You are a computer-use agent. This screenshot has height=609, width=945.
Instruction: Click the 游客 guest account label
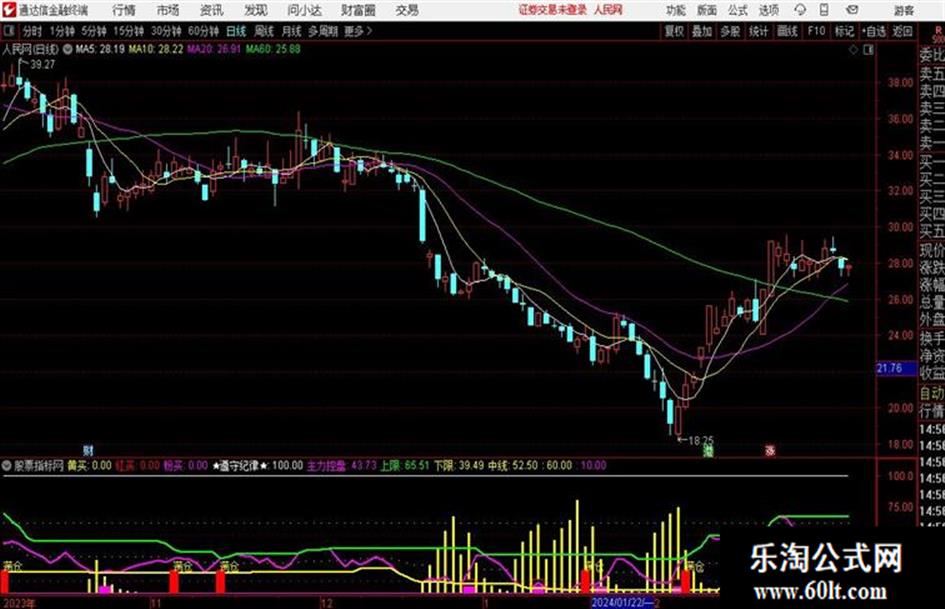tap(903, 10)
